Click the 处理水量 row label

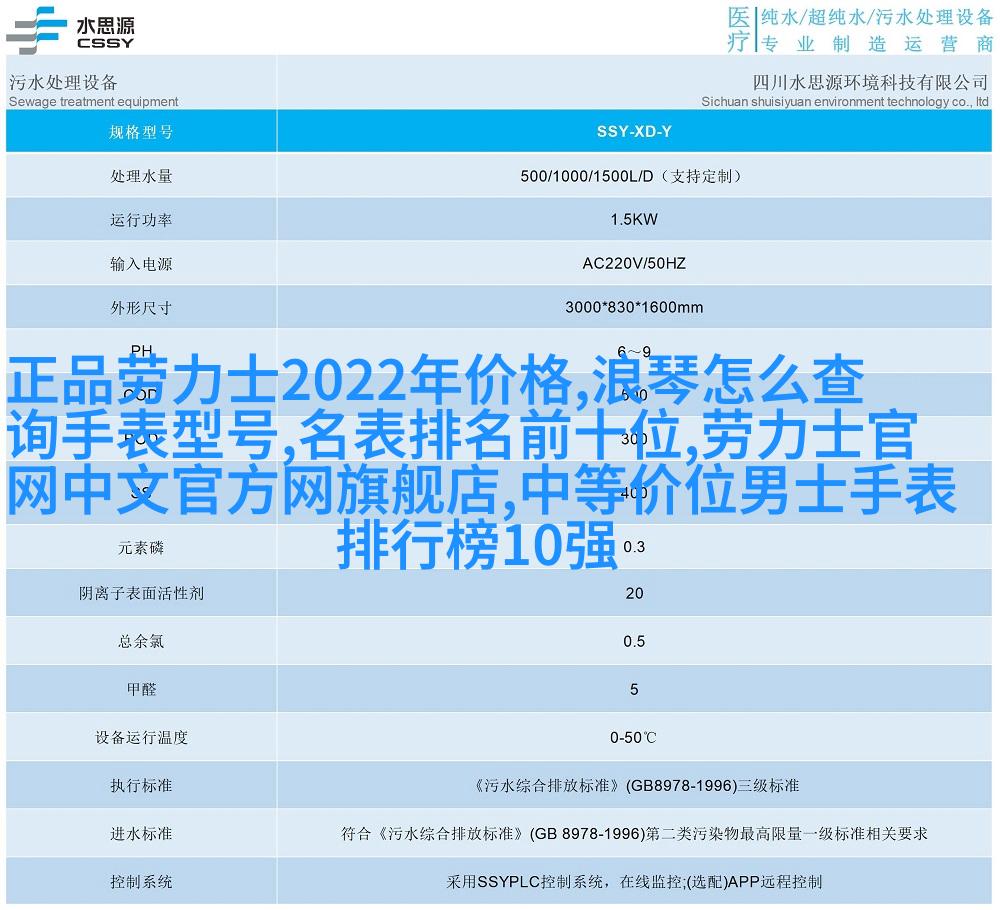tap(141, 176)
